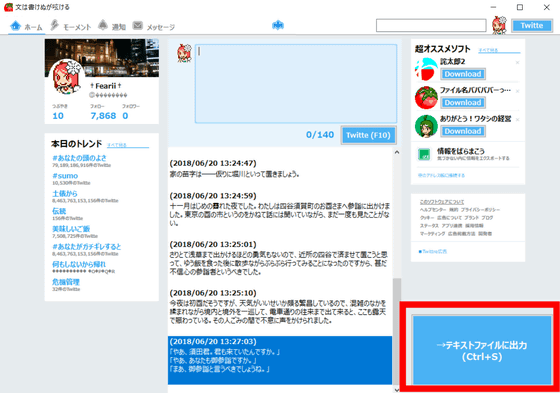Screen dimensions: 560x393
Task: Click the search input field in the top bar
Action: pos(431,25)
